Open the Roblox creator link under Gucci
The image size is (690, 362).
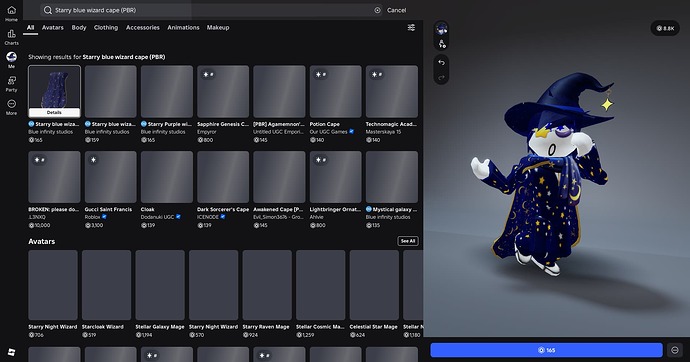92,217
